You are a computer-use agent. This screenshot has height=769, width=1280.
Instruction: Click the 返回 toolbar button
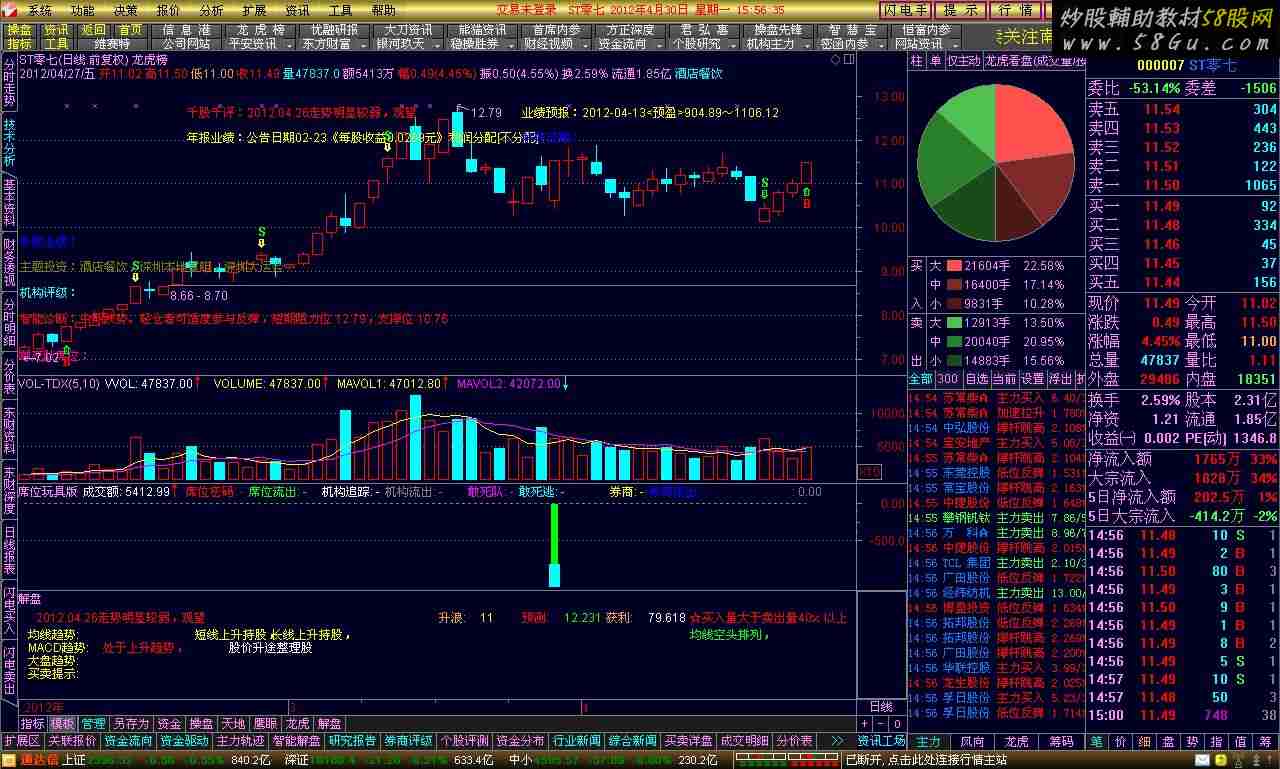point(93,30)
